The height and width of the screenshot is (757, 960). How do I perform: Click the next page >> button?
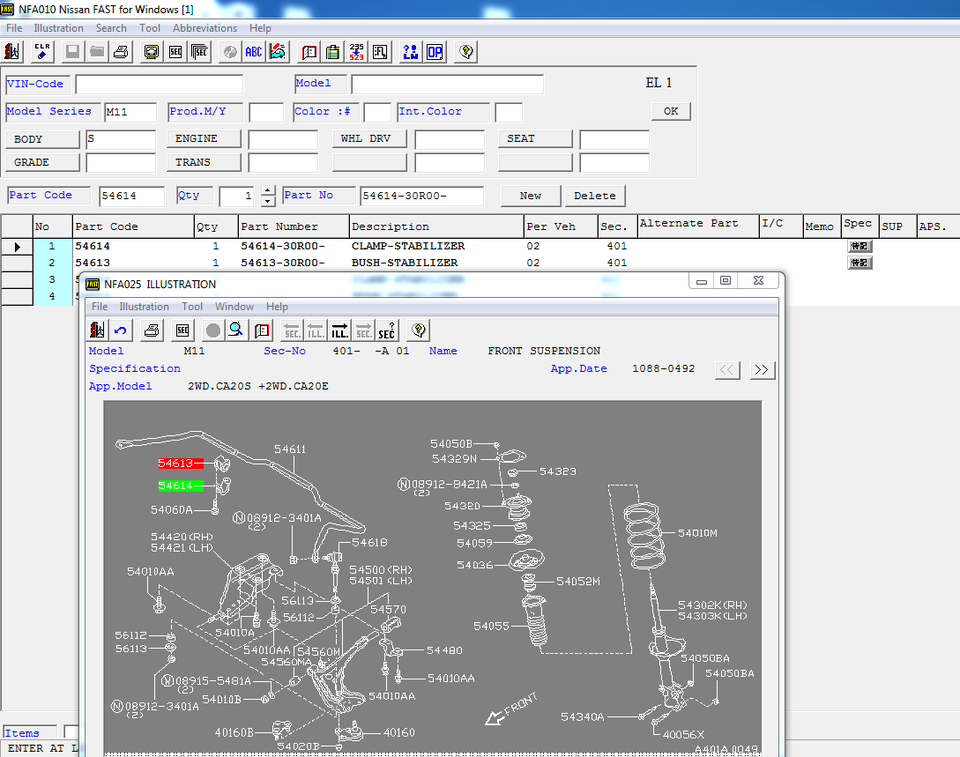pyautogui.click(x=762, y=370)
